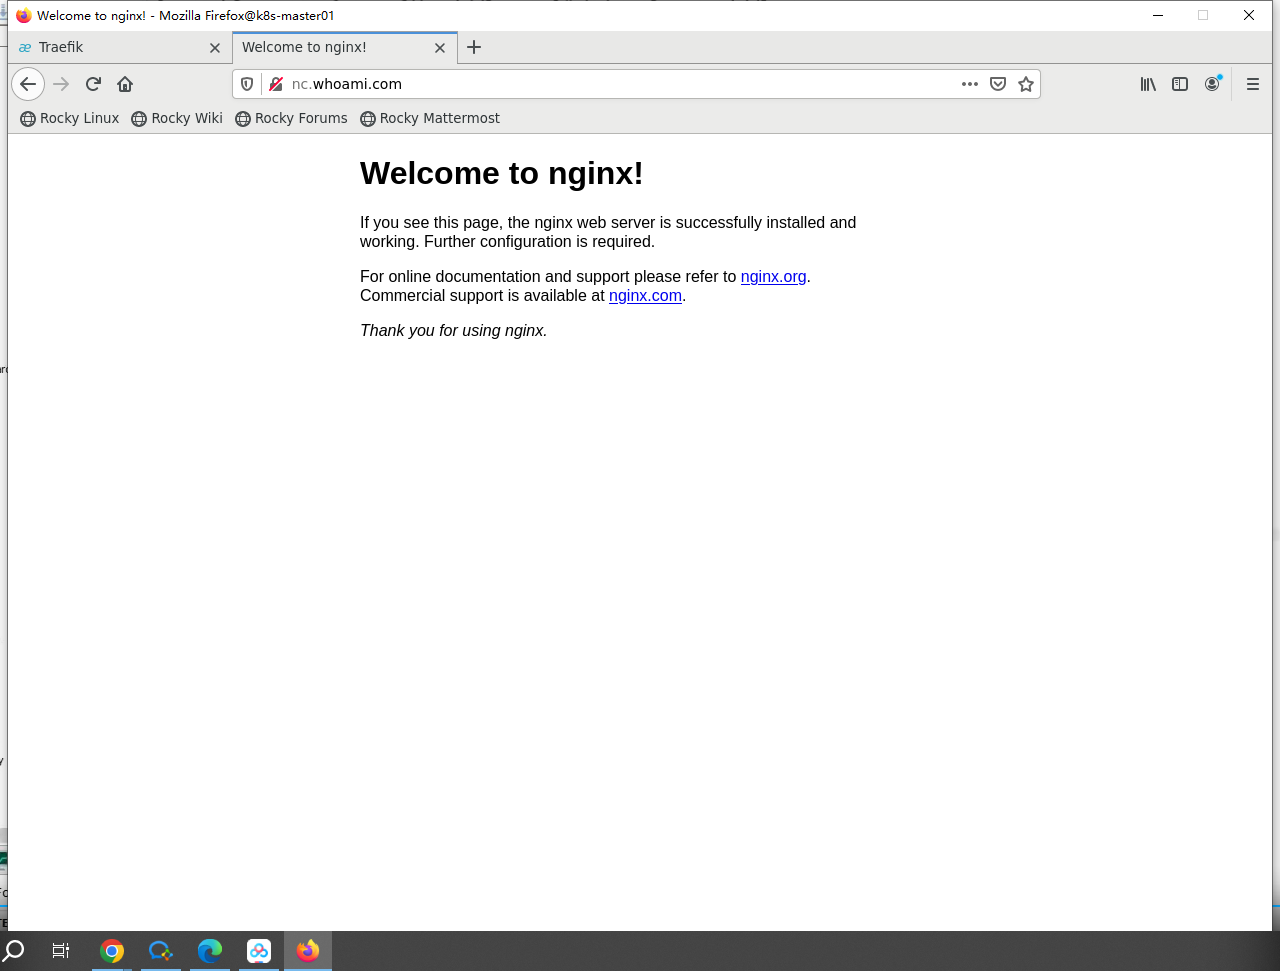Viewport: 1280px width, 971px height.
Task: Open the Rocky Linux bookmark
Action: [70, 118]
